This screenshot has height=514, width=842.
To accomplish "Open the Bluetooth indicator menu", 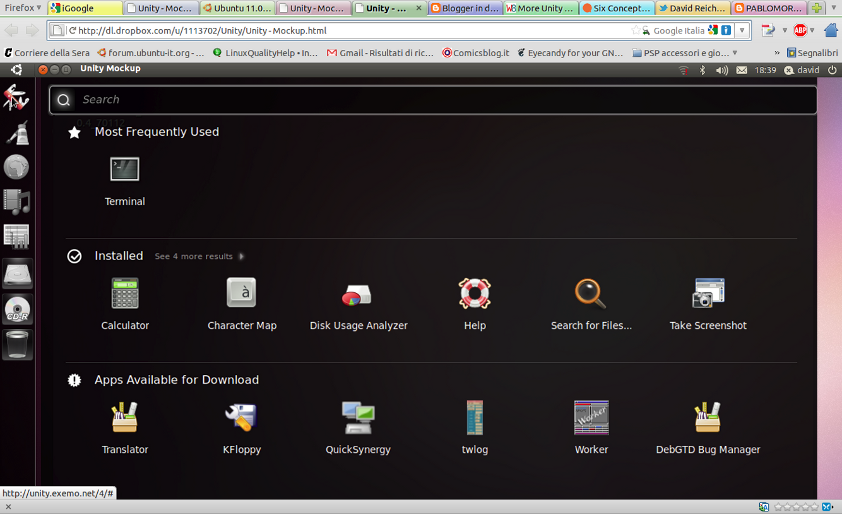I will [702, 70].
